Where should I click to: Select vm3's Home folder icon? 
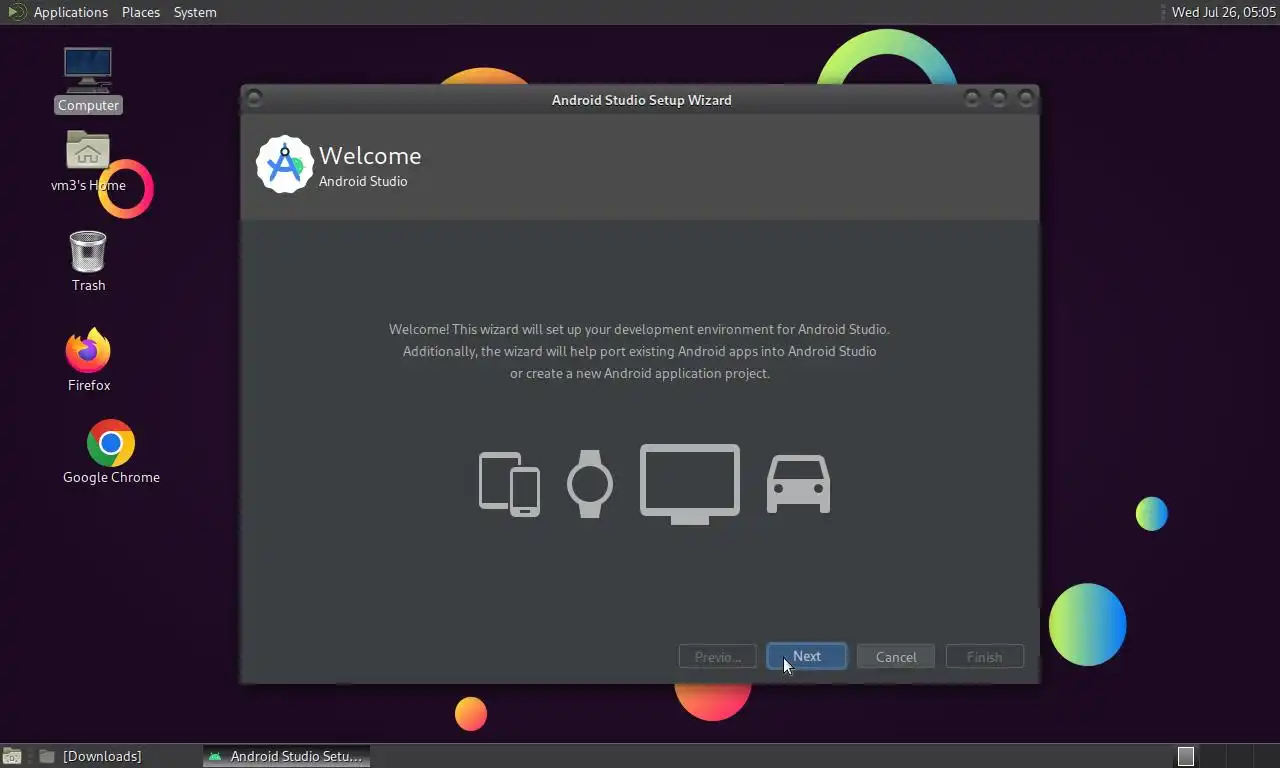tap(88, 162)
